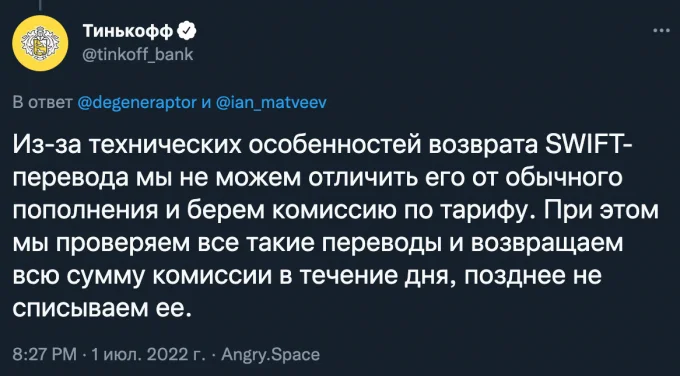Click the display name Тинькофф
Viewport: 680px width, 376px height.
coord(128,31)
